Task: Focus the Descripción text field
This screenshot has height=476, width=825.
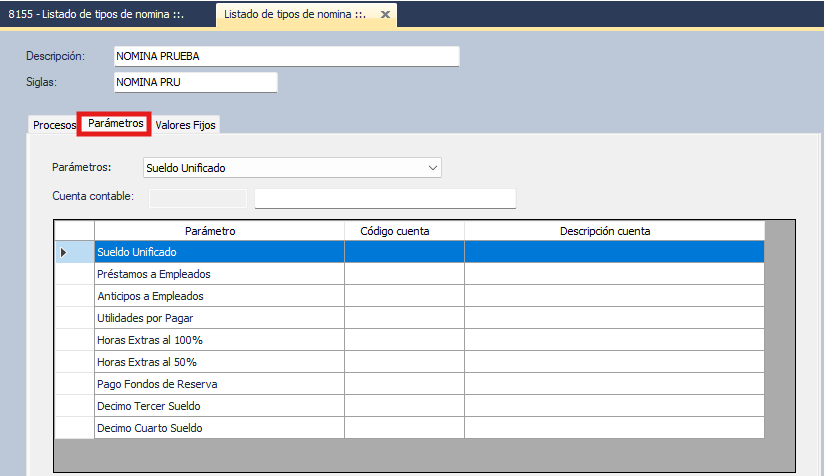Action: coord(286,57)
